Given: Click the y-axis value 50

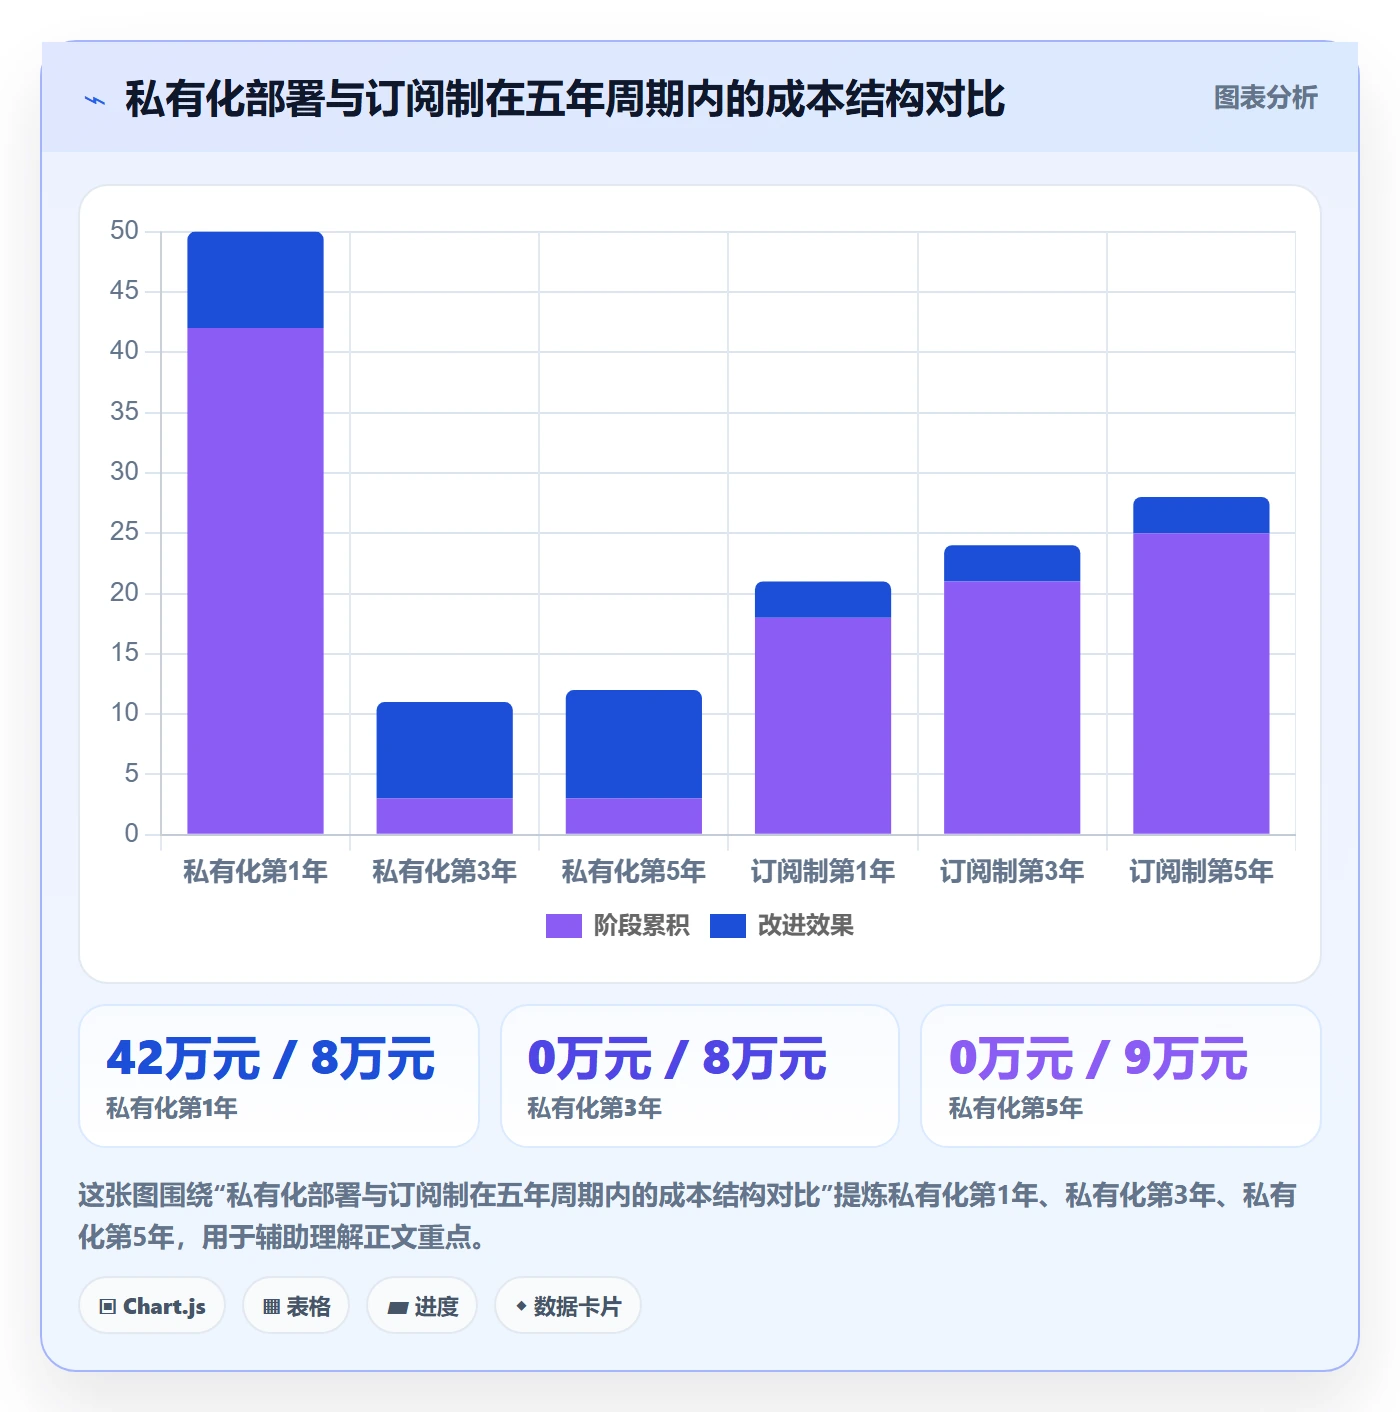Looking at the screenshot, I should coord(124,231).
